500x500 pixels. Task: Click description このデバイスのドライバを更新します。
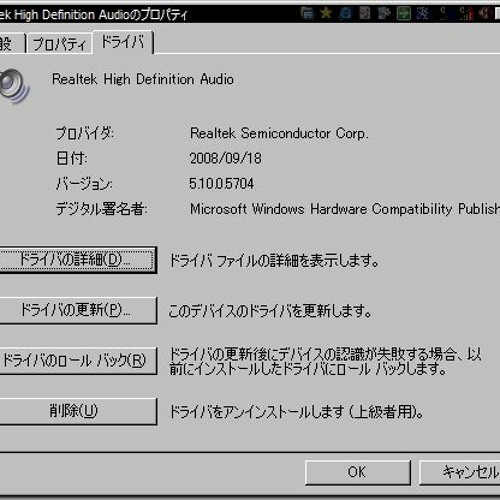270,311
